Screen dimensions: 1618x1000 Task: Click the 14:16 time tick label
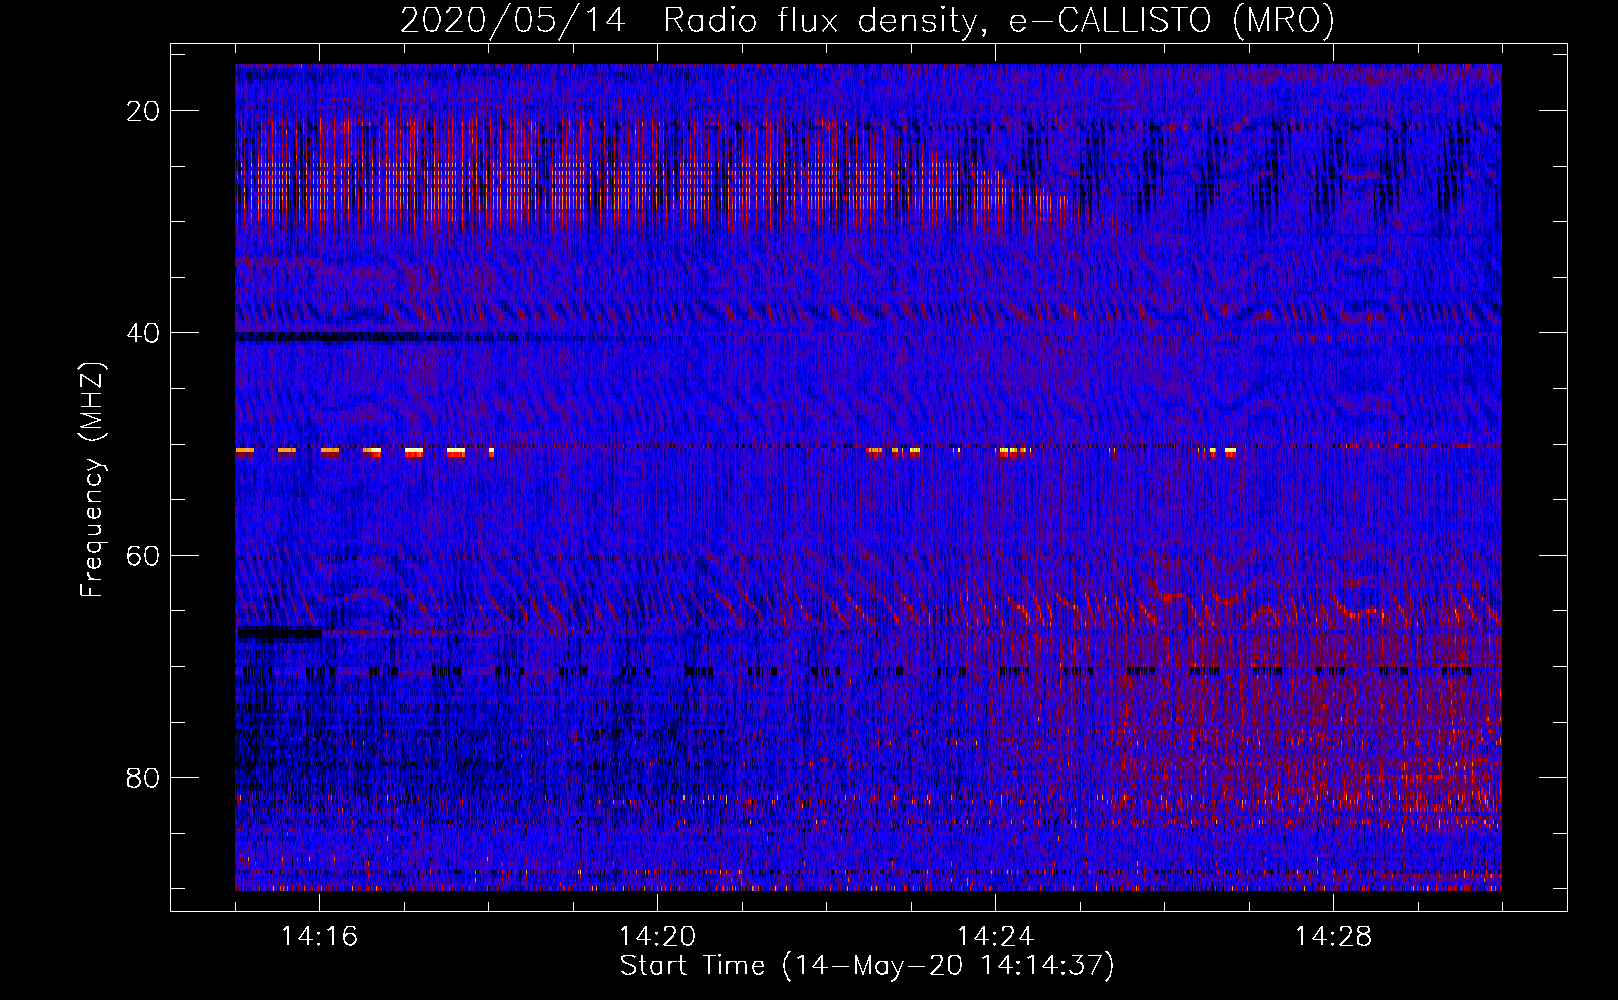coord(319,937)
